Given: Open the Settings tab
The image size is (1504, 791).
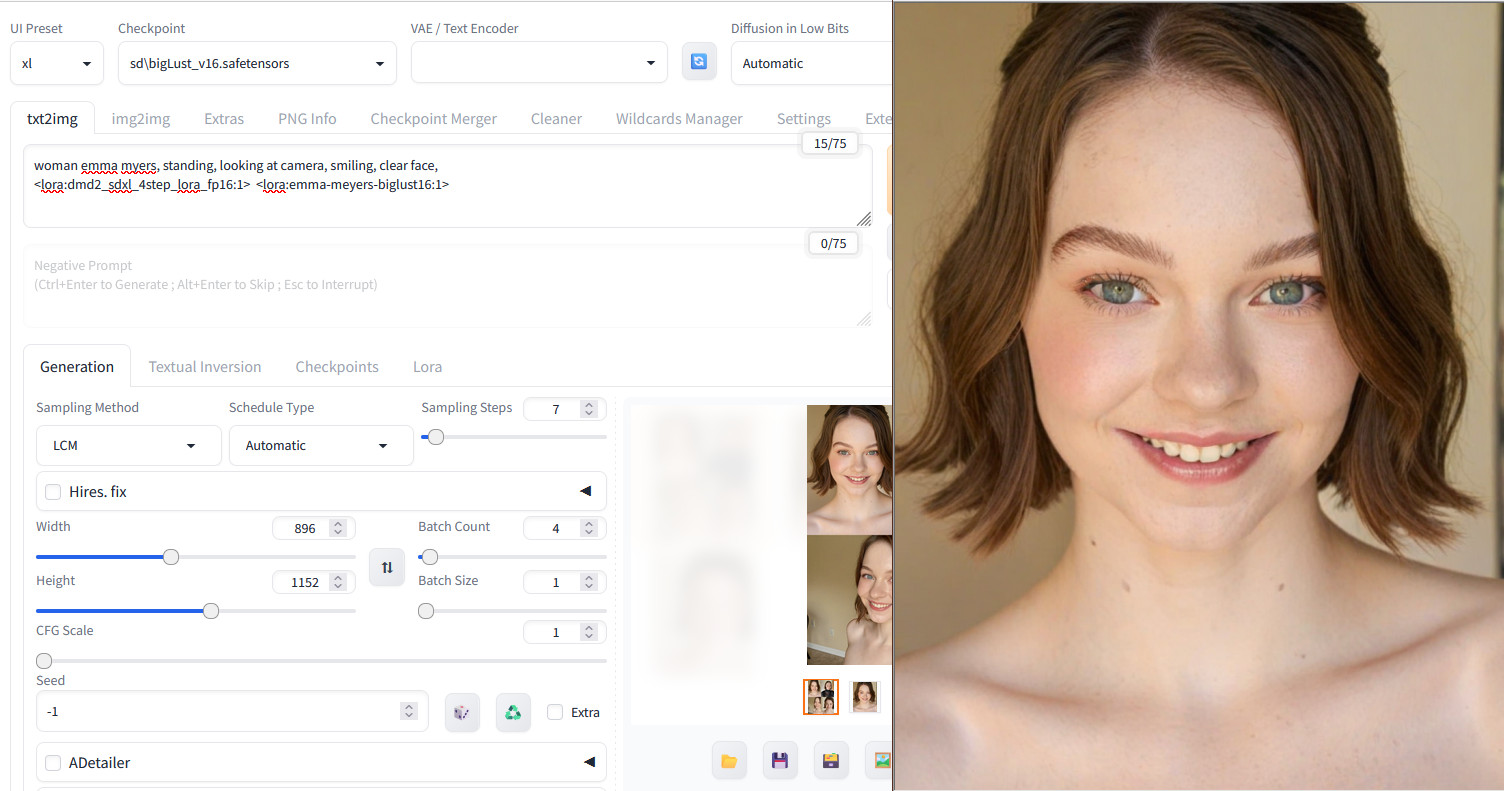Looking at the screenshot, I should coord(804,119).
